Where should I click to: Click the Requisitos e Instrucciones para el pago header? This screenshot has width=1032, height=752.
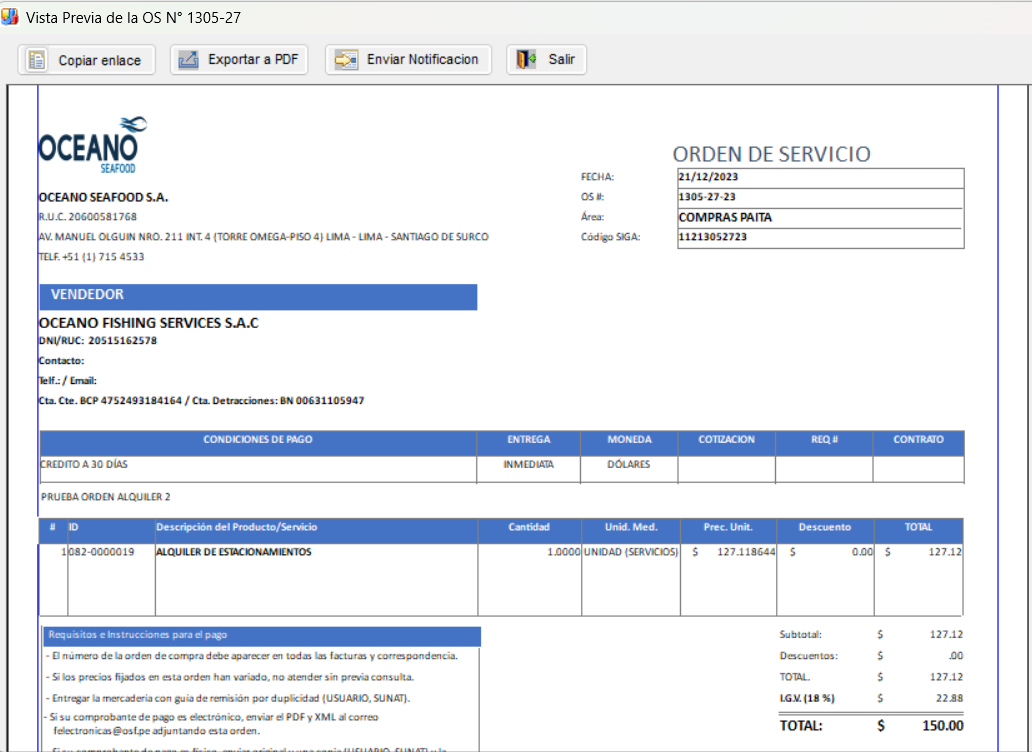pyautogui.click(x=262, y=635)
